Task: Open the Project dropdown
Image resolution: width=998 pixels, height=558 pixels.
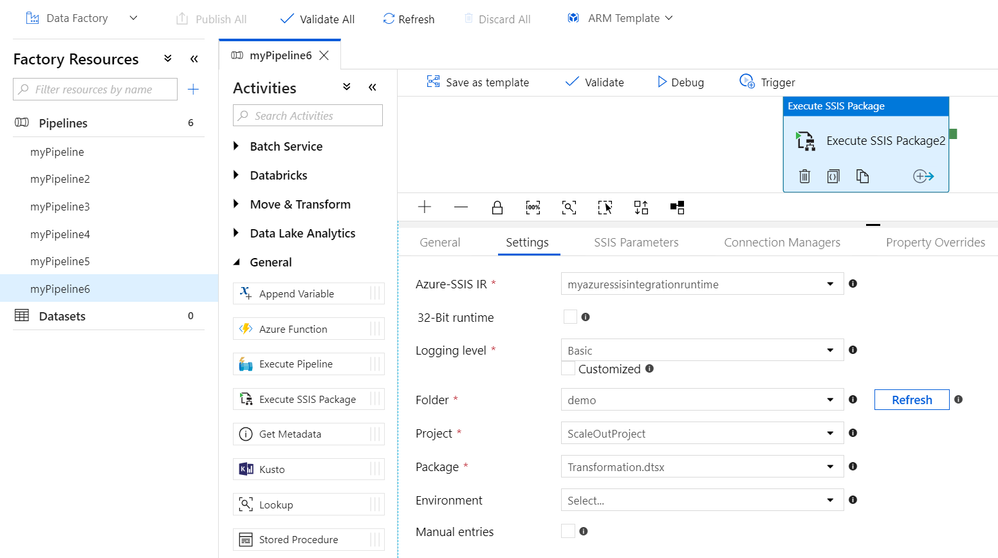Action: [x=702, y=433]
